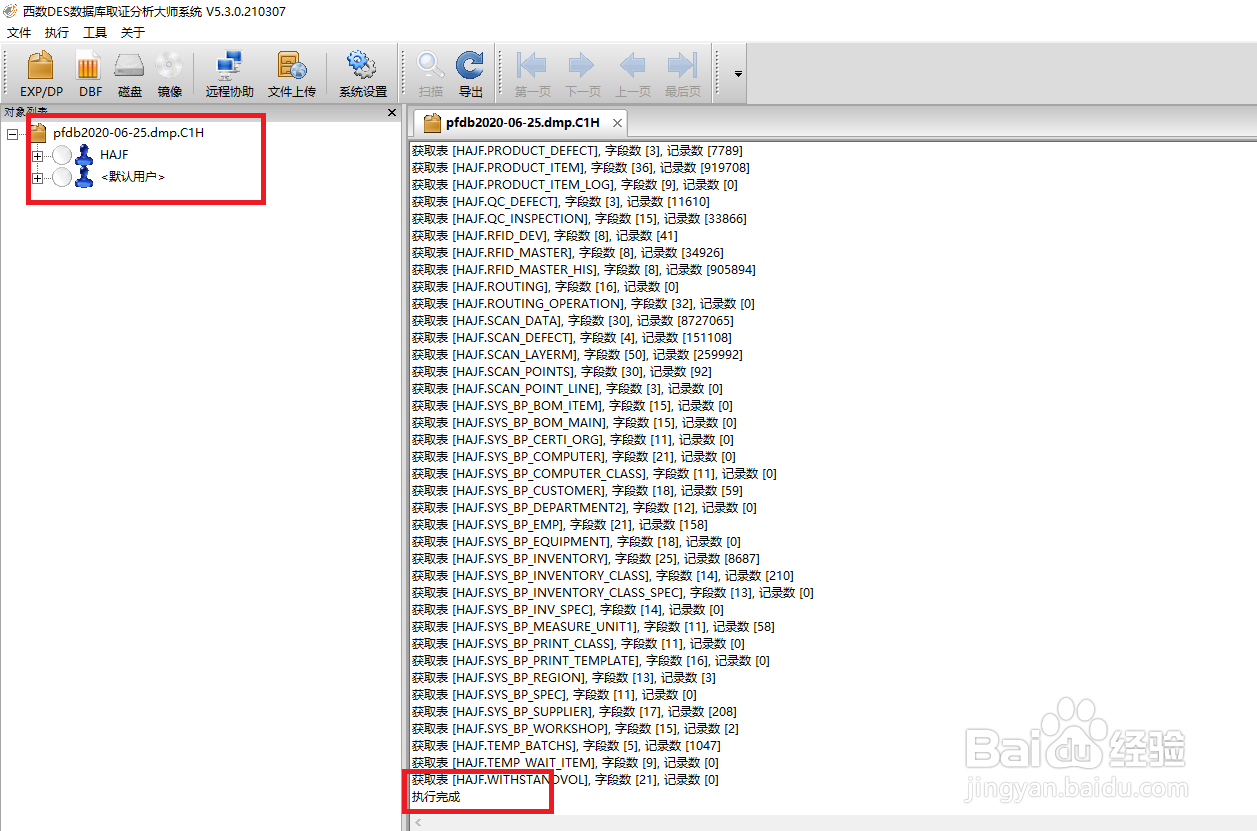
Task: Click the log line HAJF.TEMP_BATCHS
Action: [x=567, y=745]
